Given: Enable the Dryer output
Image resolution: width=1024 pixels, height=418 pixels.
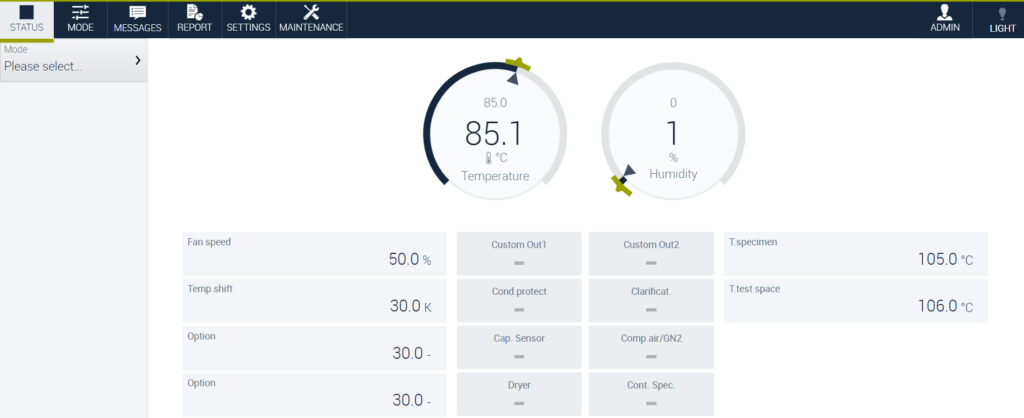Looking at the screenshot, I should pos(519,393).
